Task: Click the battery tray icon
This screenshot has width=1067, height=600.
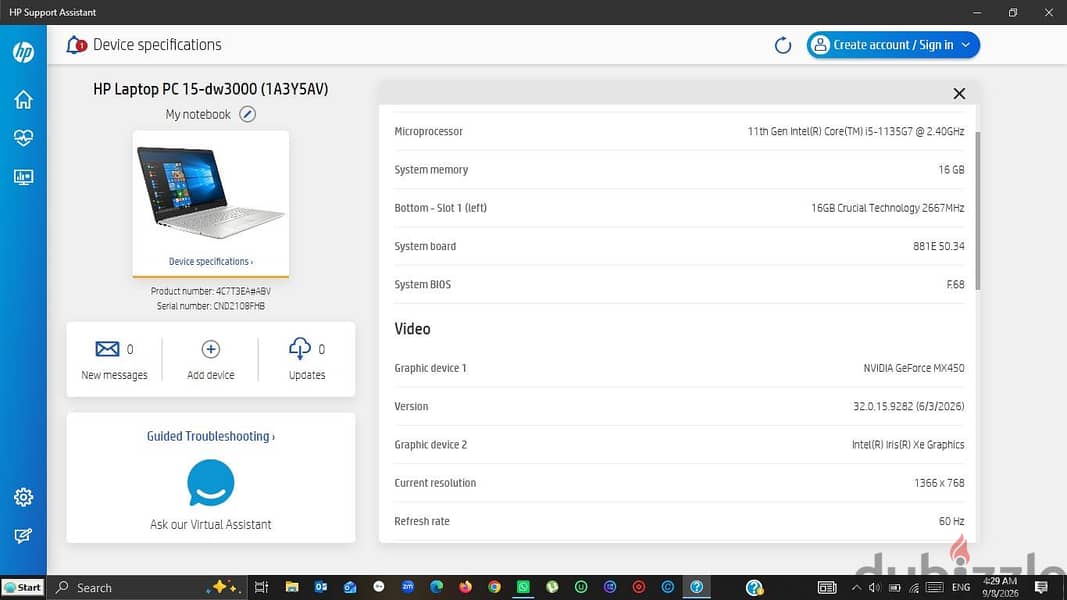Action: (895, 588)
